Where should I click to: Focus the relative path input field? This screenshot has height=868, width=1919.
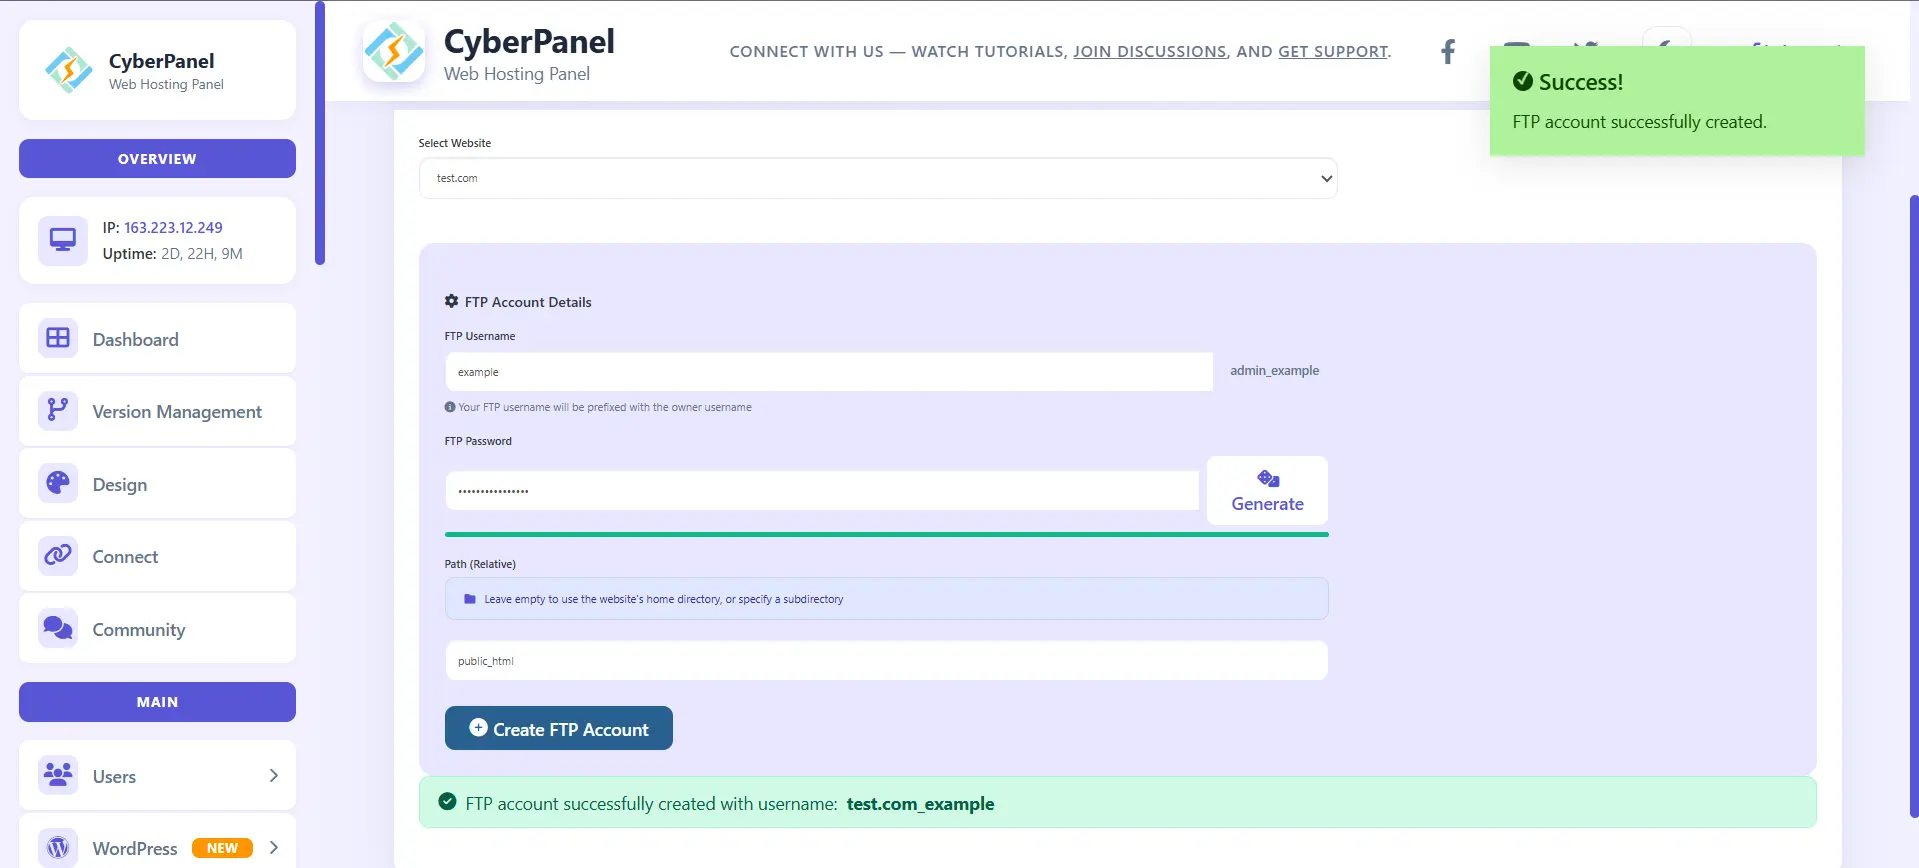coord(886,661)
